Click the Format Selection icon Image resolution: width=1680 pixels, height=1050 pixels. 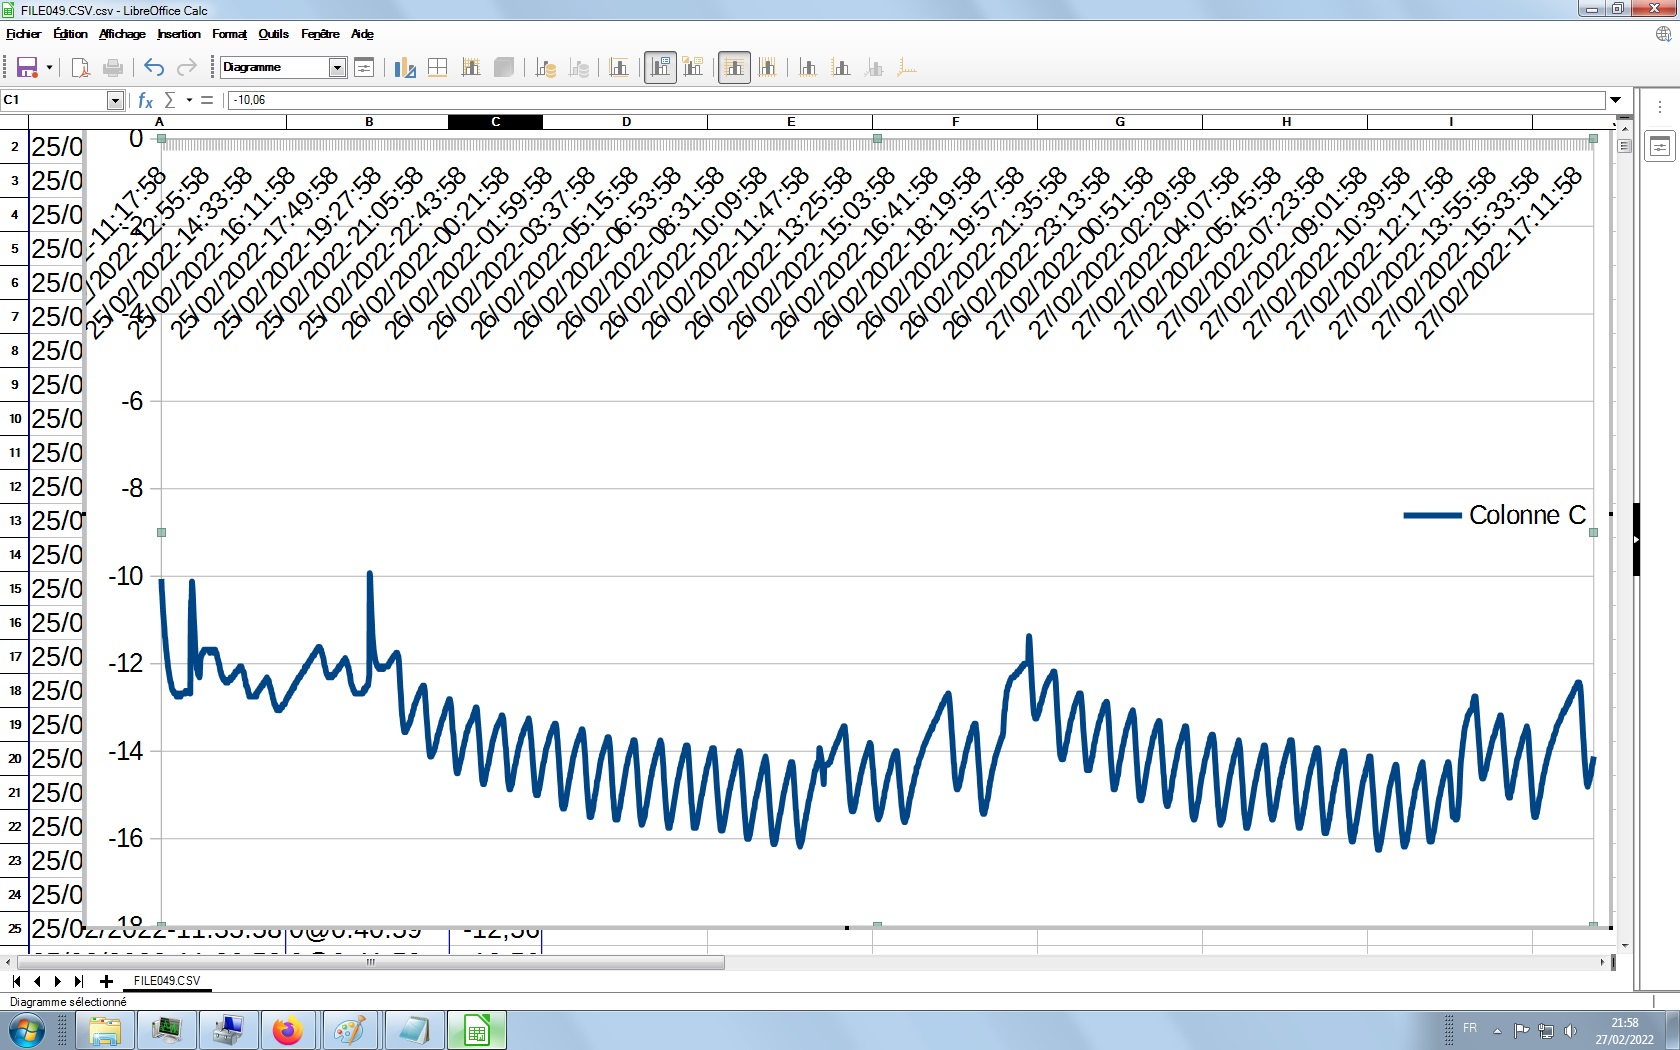(x=364, y=68)
